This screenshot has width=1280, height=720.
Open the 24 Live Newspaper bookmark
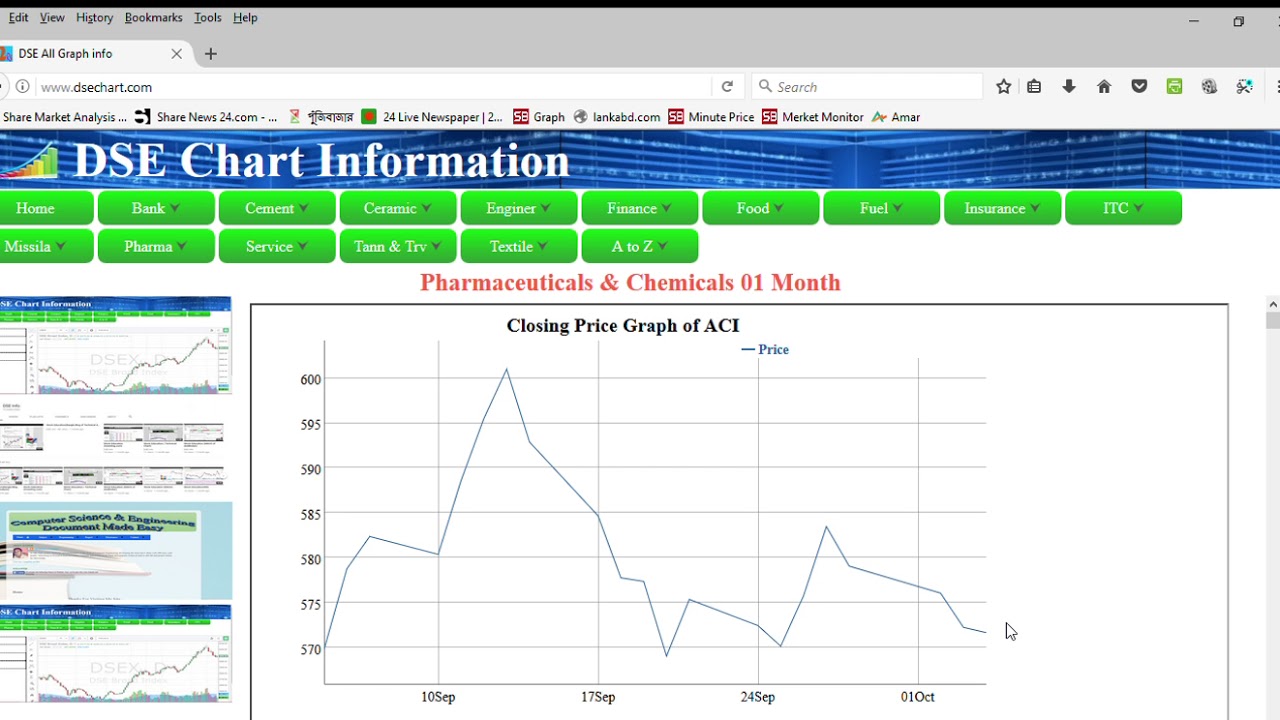[x=432, y=117]
